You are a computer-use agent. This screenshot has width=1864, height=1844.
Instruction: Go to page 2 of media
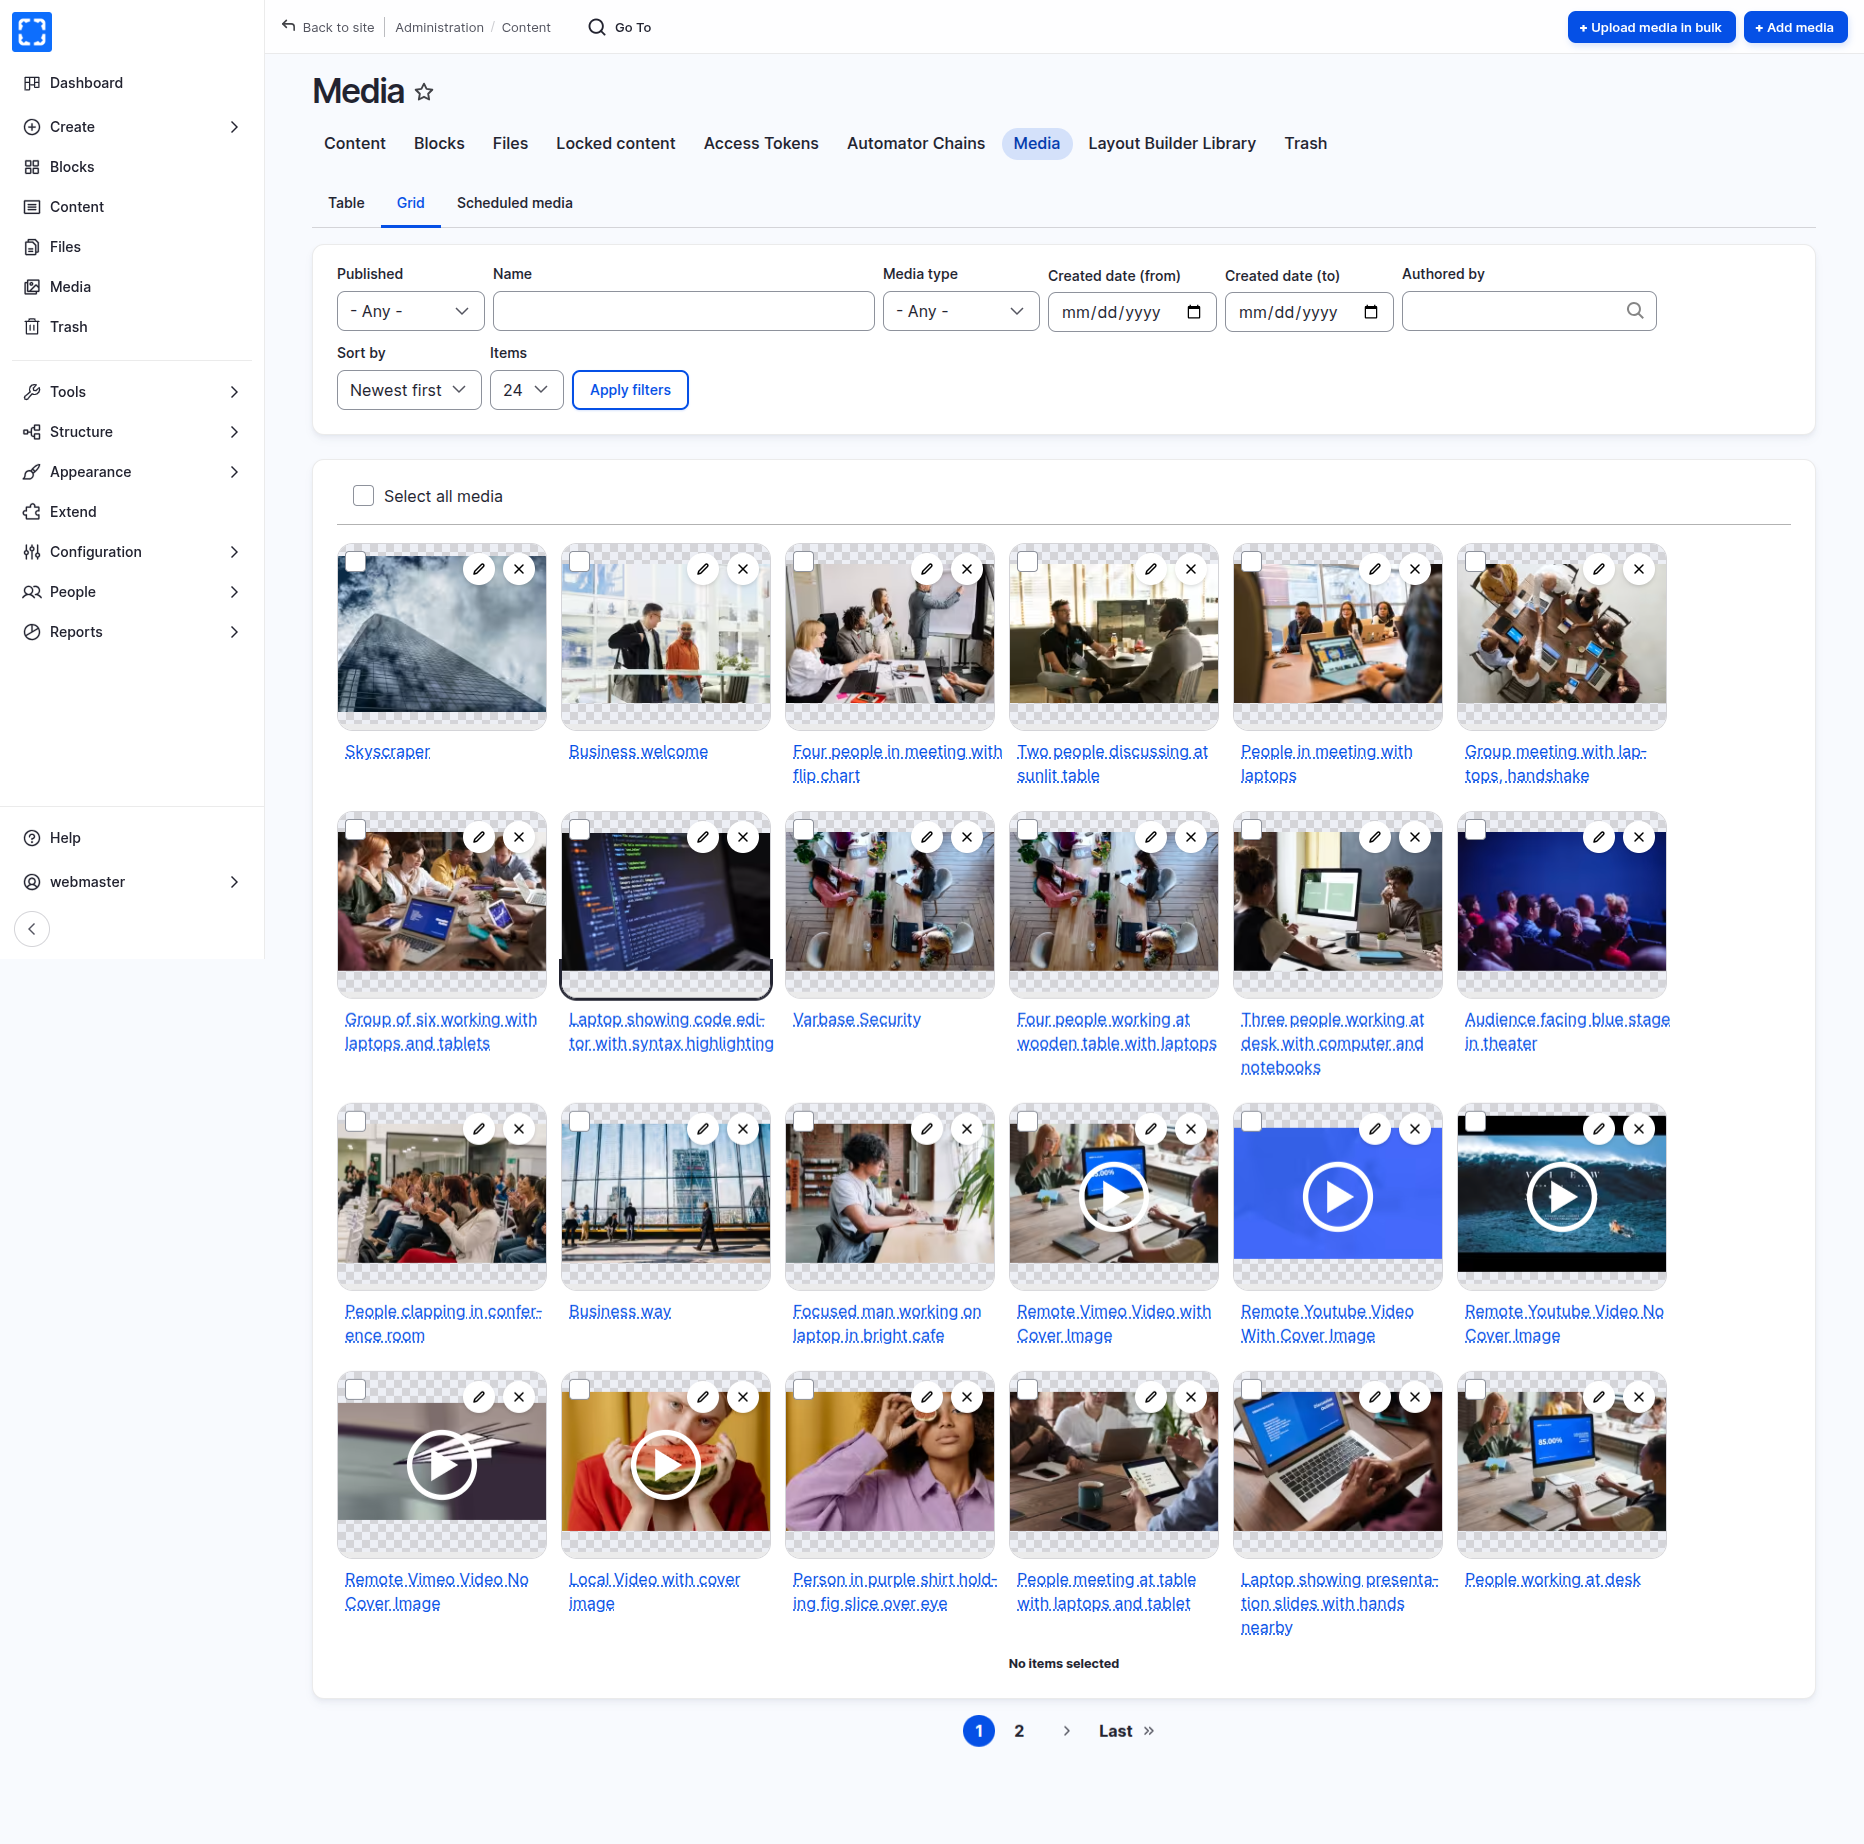(1019, 1731)
